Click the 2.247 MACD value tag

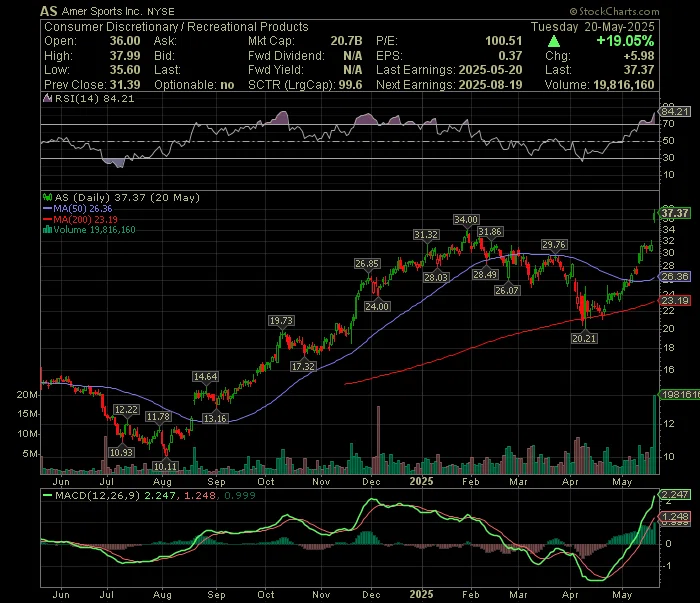tap(675, 494)
